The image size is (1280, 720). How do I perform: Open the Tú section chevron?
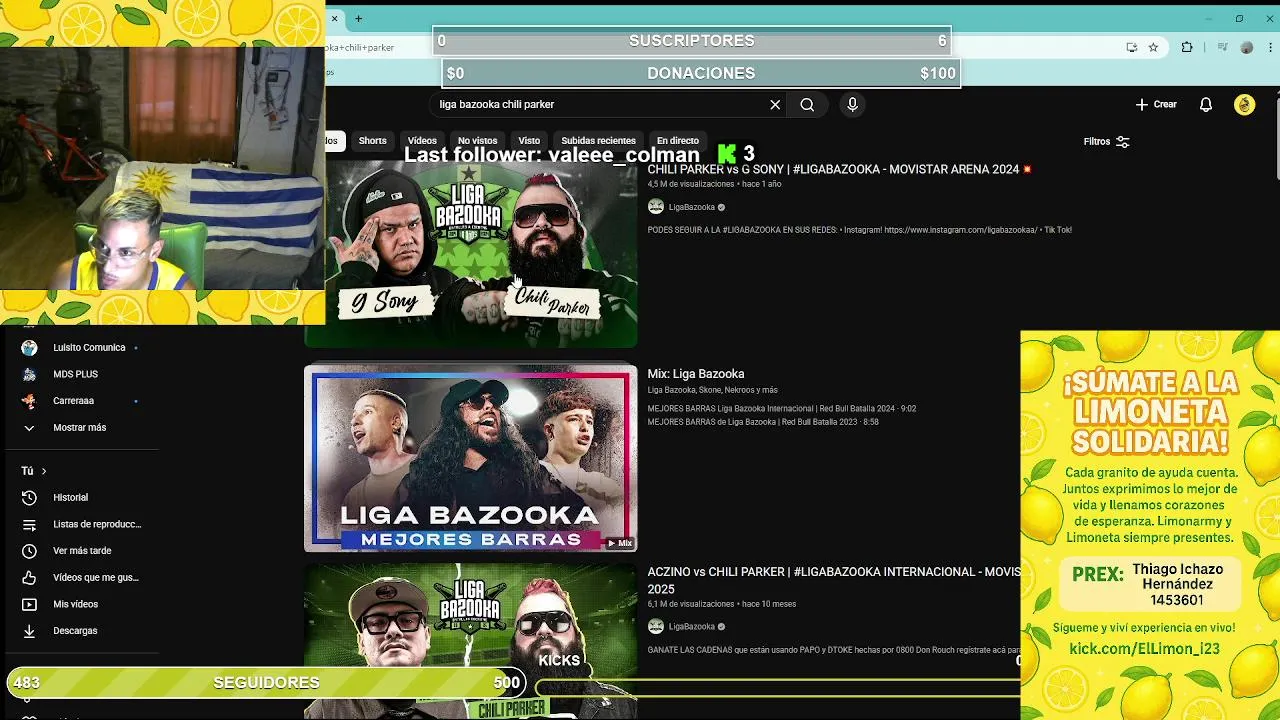43,471
